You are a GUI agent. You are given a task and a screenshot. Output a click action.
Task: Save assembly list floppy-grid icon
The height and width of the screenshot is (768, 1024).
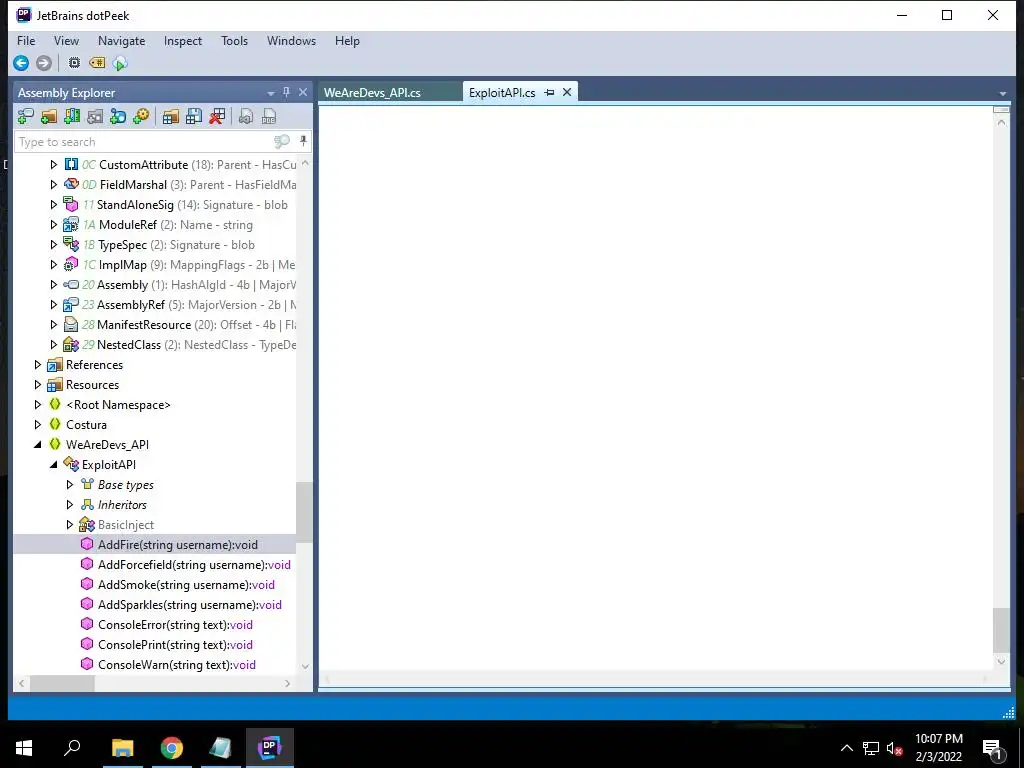194,117
